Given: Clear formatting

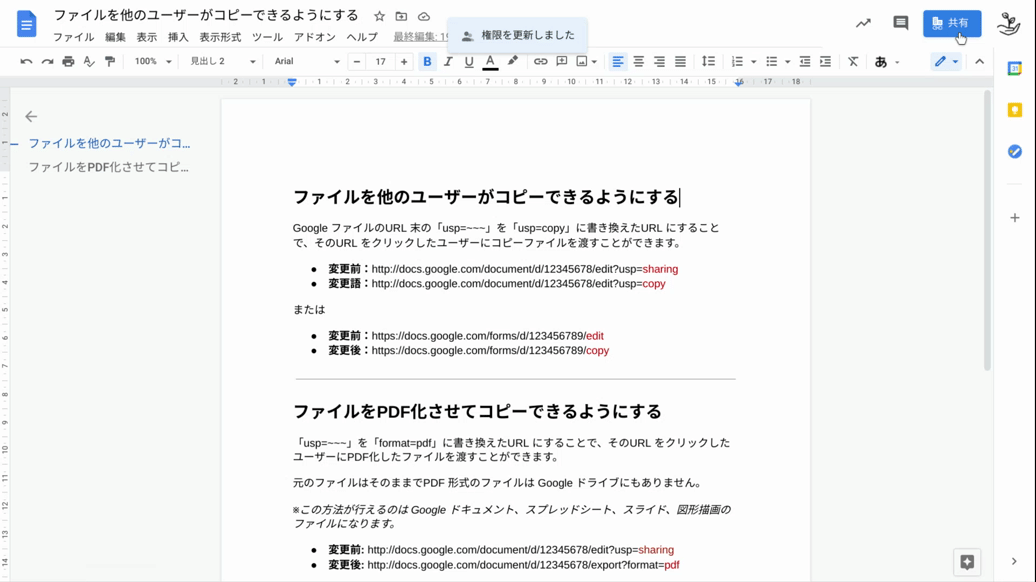Looking at the screenshot, I should point(853,61).
